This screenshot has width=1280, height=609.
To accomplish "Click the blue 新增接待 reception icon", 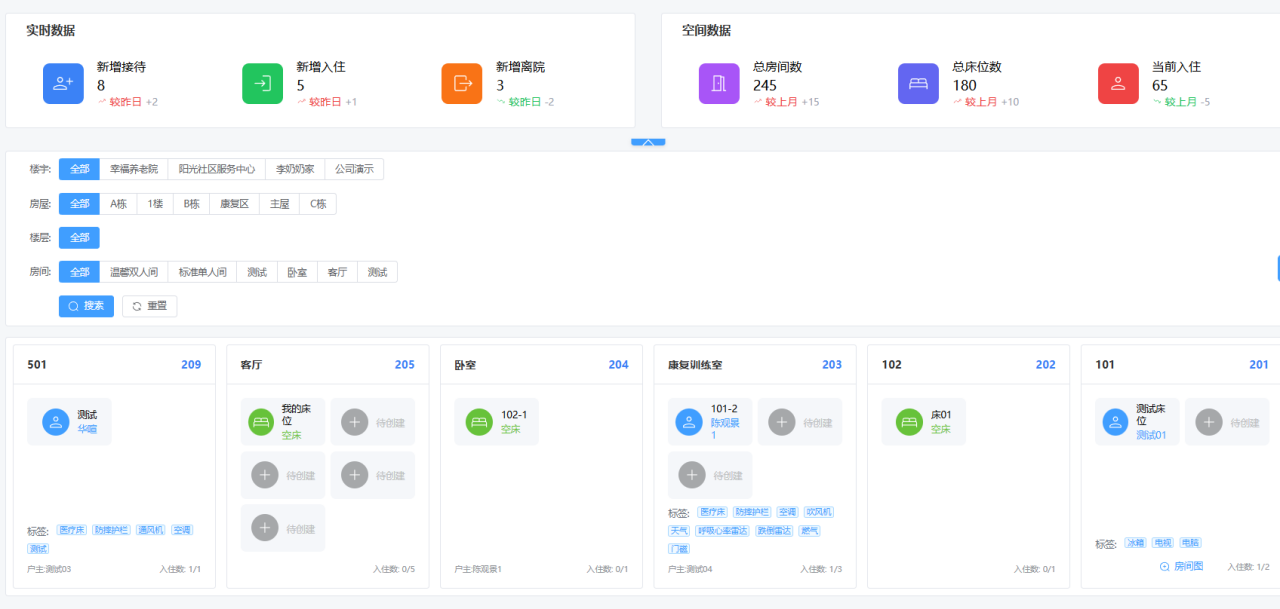I will pyautogui.click(x=63, y=84).
